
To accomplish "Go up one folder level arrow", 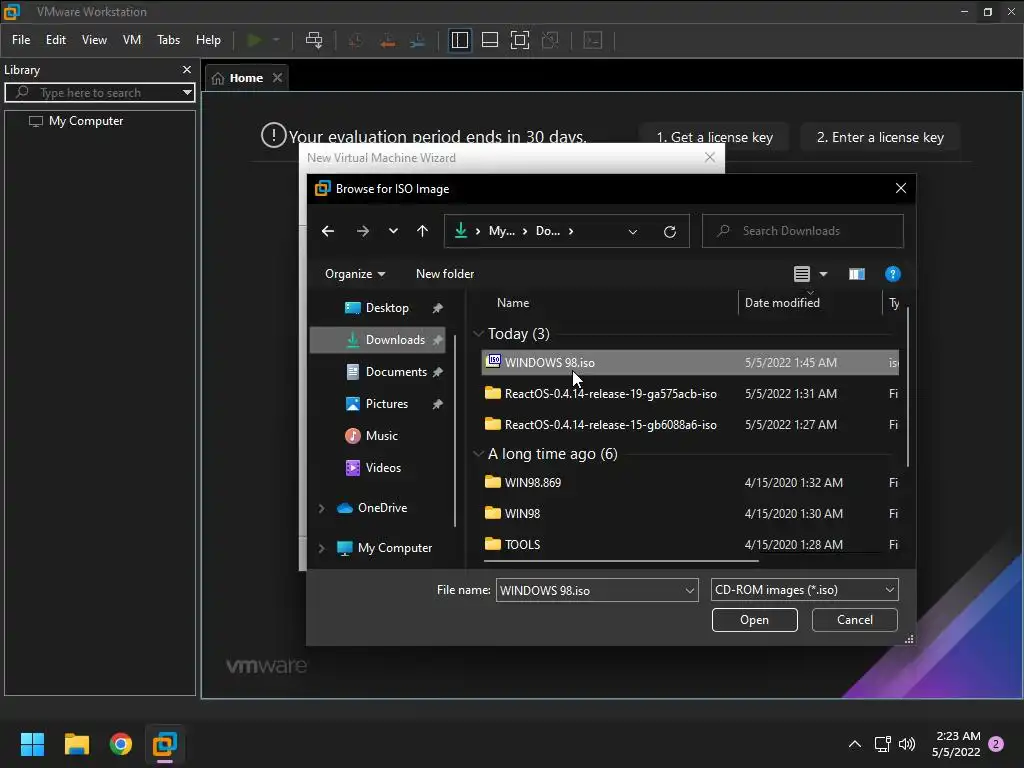I will [423, 231].
